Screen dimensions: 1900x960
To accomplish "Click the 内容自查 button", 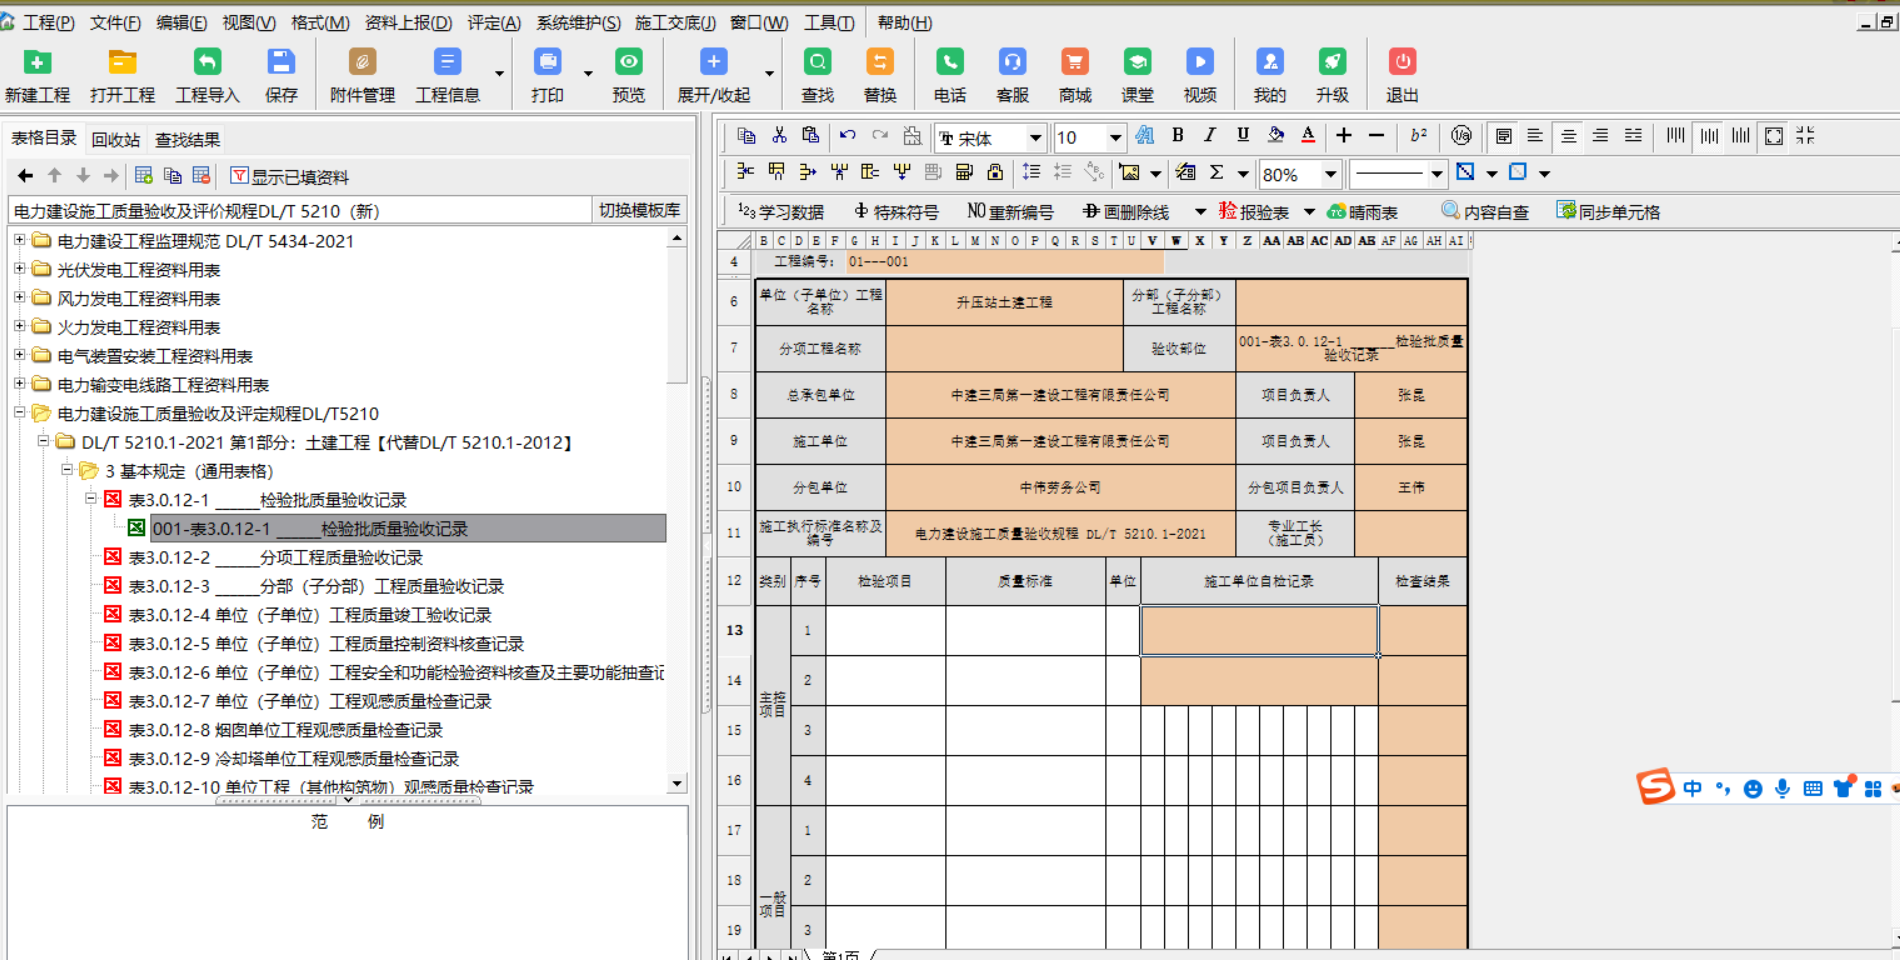I will tap(1485, 211).
